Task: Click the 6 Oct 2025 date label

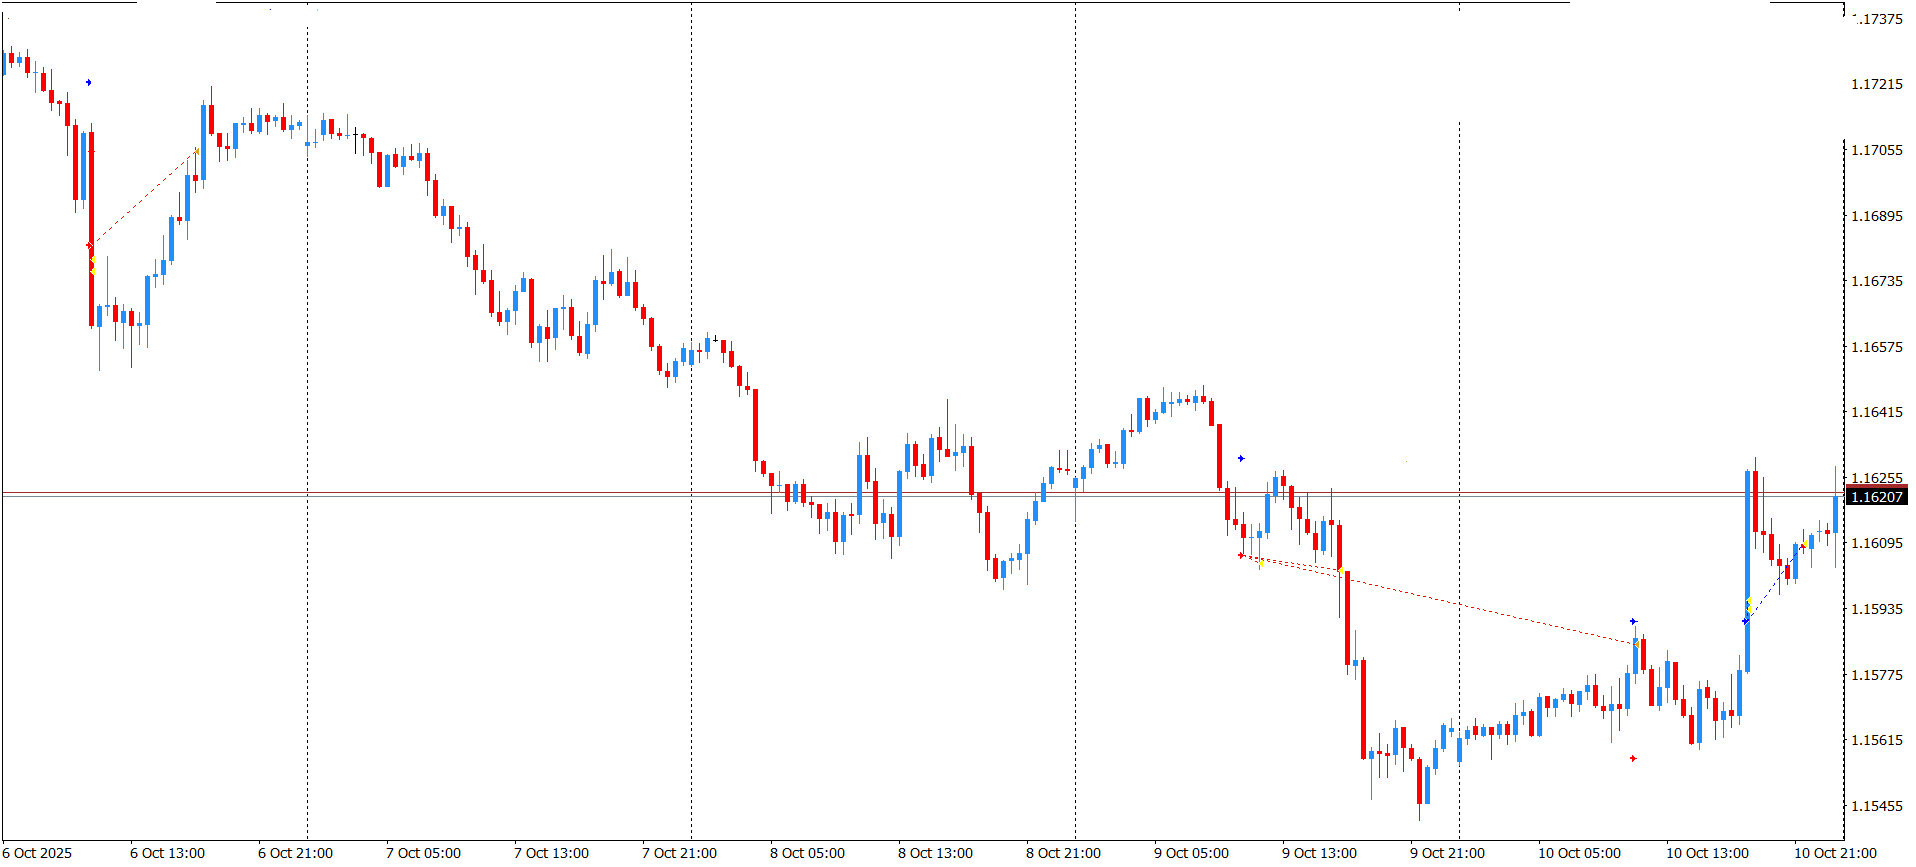Action: 38,853
